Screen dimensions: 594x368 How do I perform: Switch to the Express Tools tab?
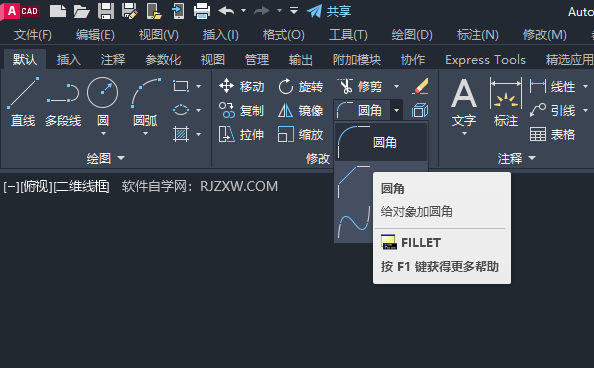pyautogui.click(x=485, y=60)
